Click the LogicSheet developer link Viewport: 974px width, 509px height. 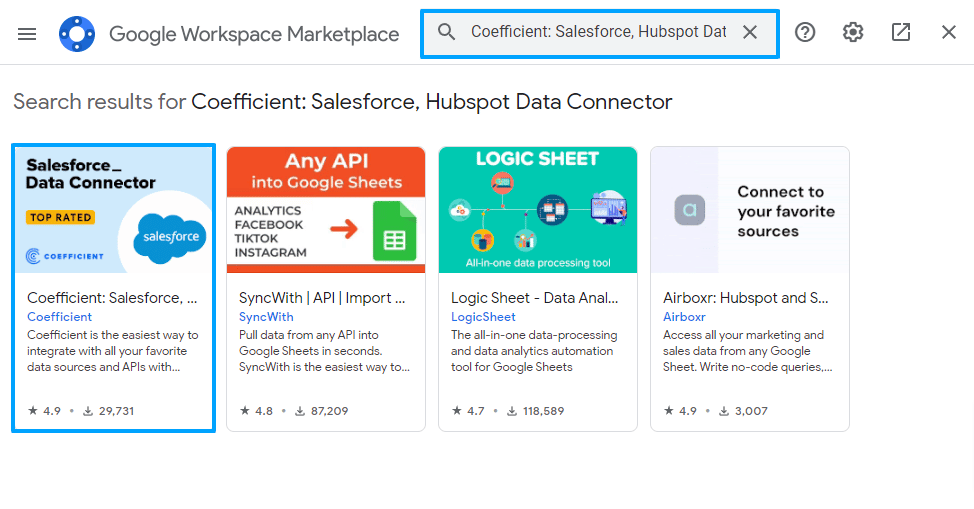483,317
